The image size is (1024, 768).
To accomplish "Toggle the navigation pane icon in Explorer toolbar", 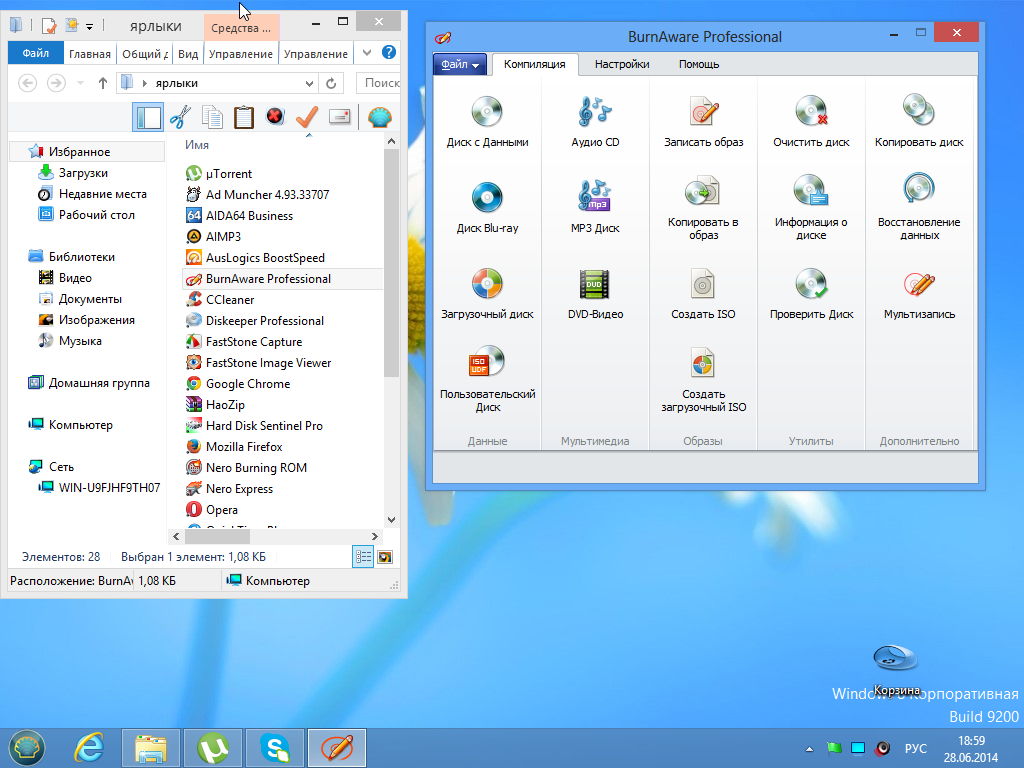I will pyautogui.click(x=148, y=118).
